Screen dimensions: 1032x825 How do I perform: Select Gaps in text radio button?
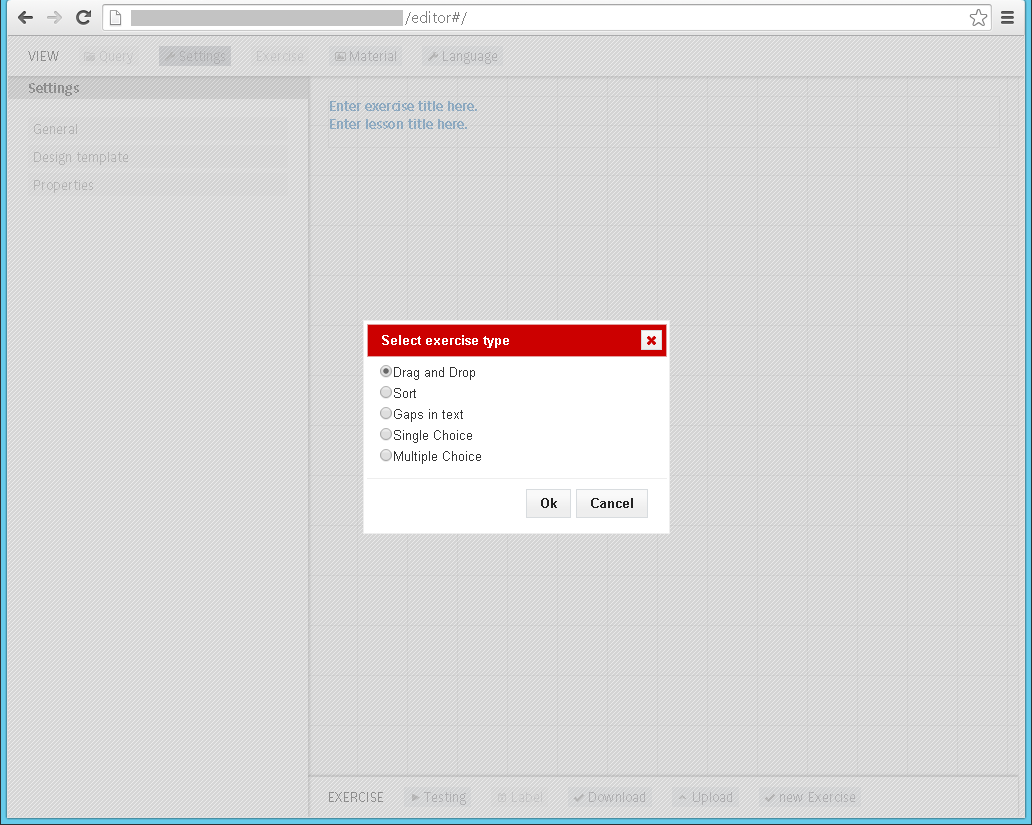pyautogui.click(x=386, y=413)
